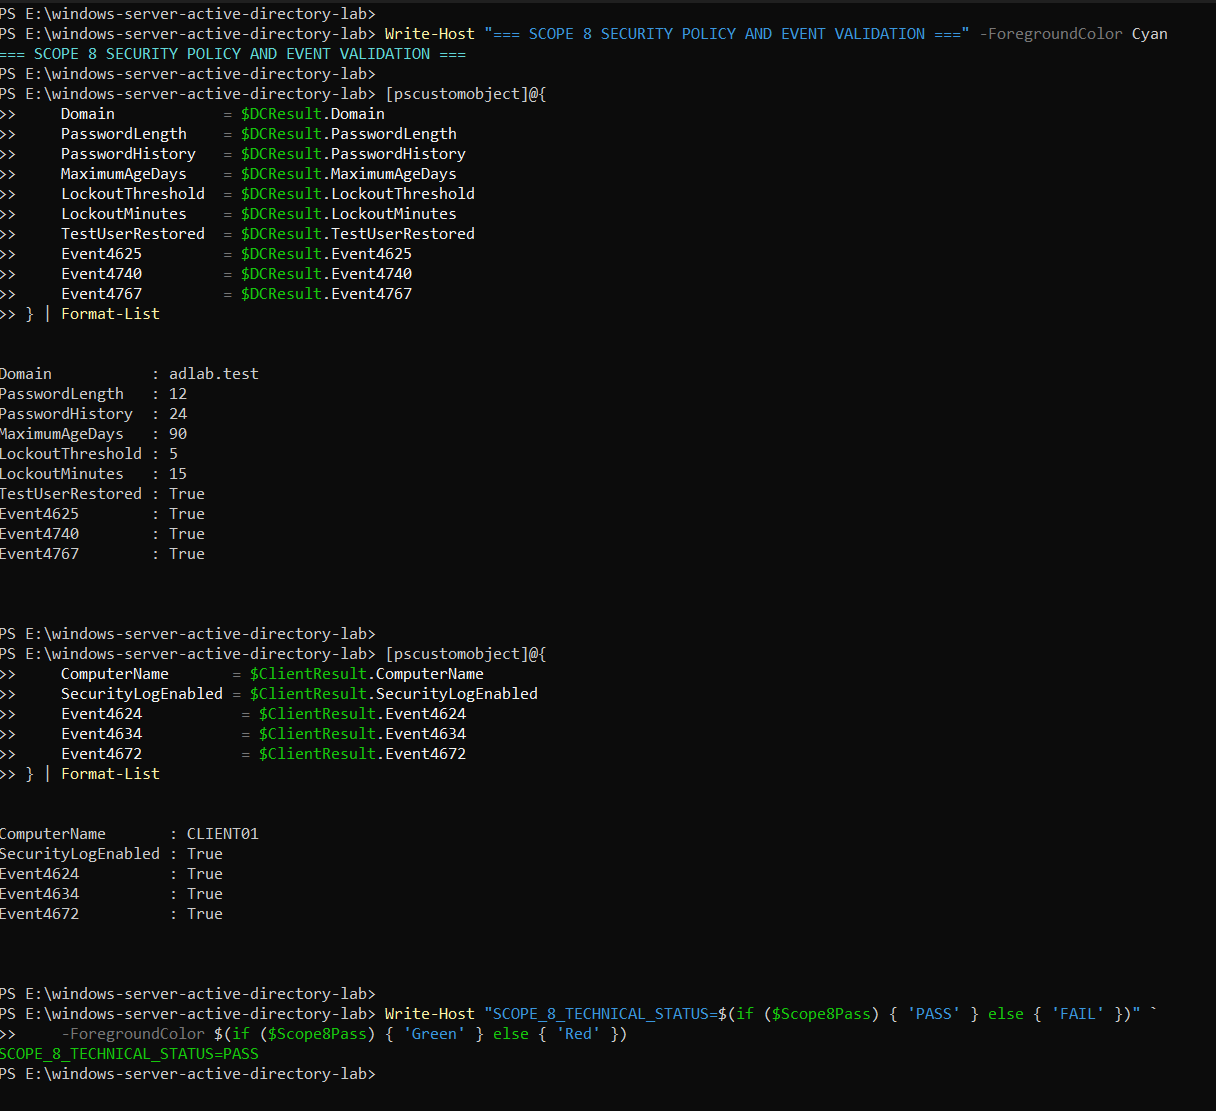
Task: Select the $DCResult.Event4767 expression
Action: pos(326,294)
